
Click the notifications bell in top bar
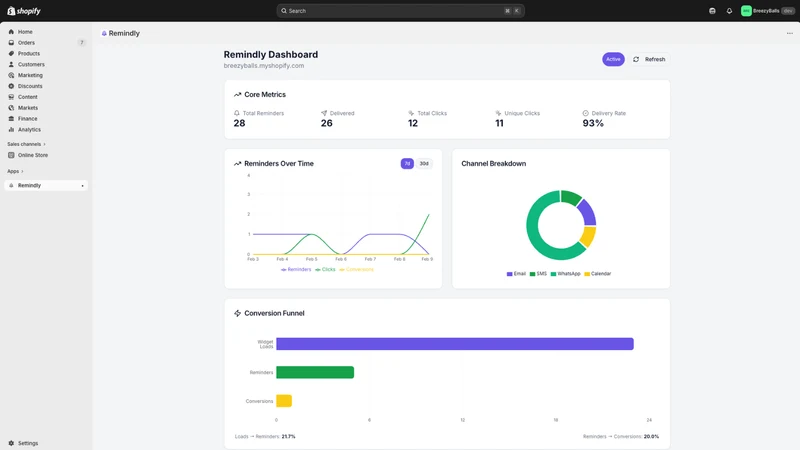point(729,11)
